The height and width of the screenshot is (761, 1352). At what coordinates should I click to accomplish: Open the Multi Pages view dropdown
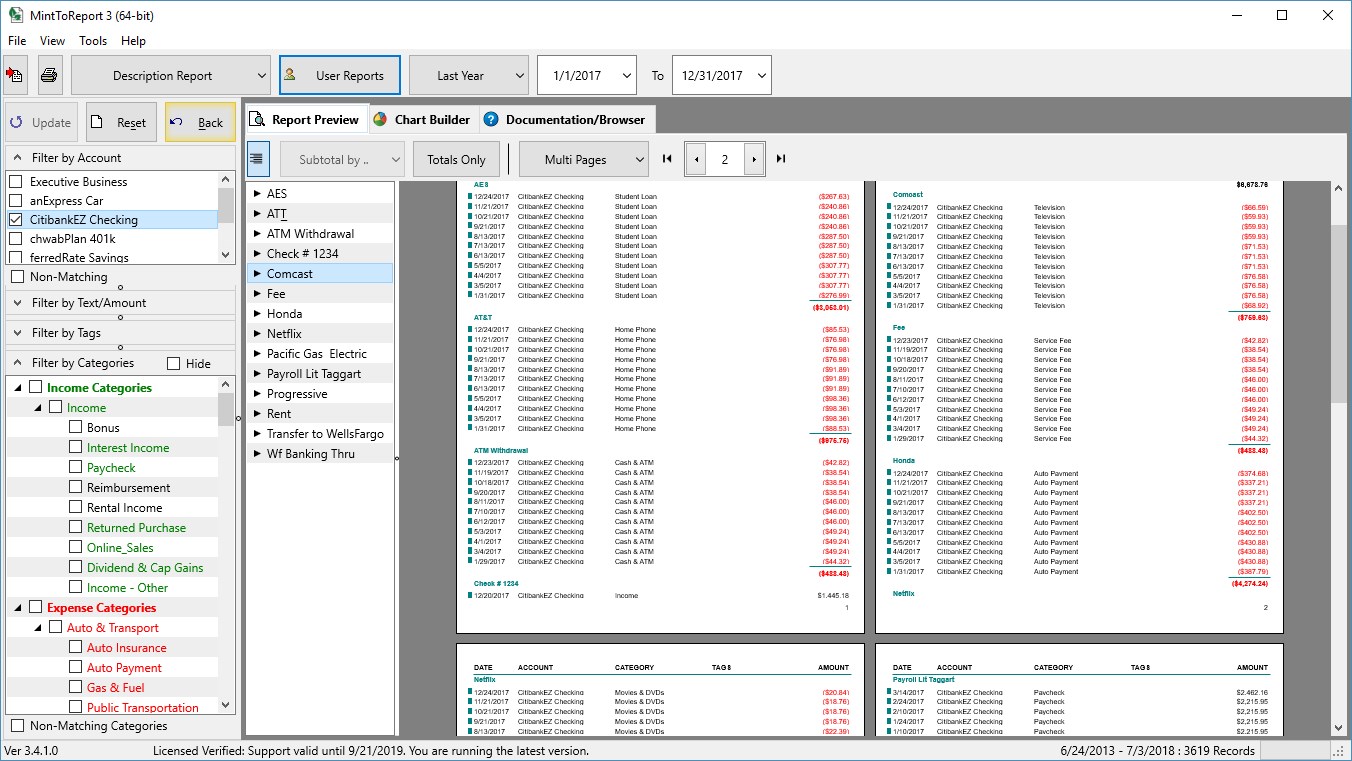pyautogui.click(x=584, y=159)
